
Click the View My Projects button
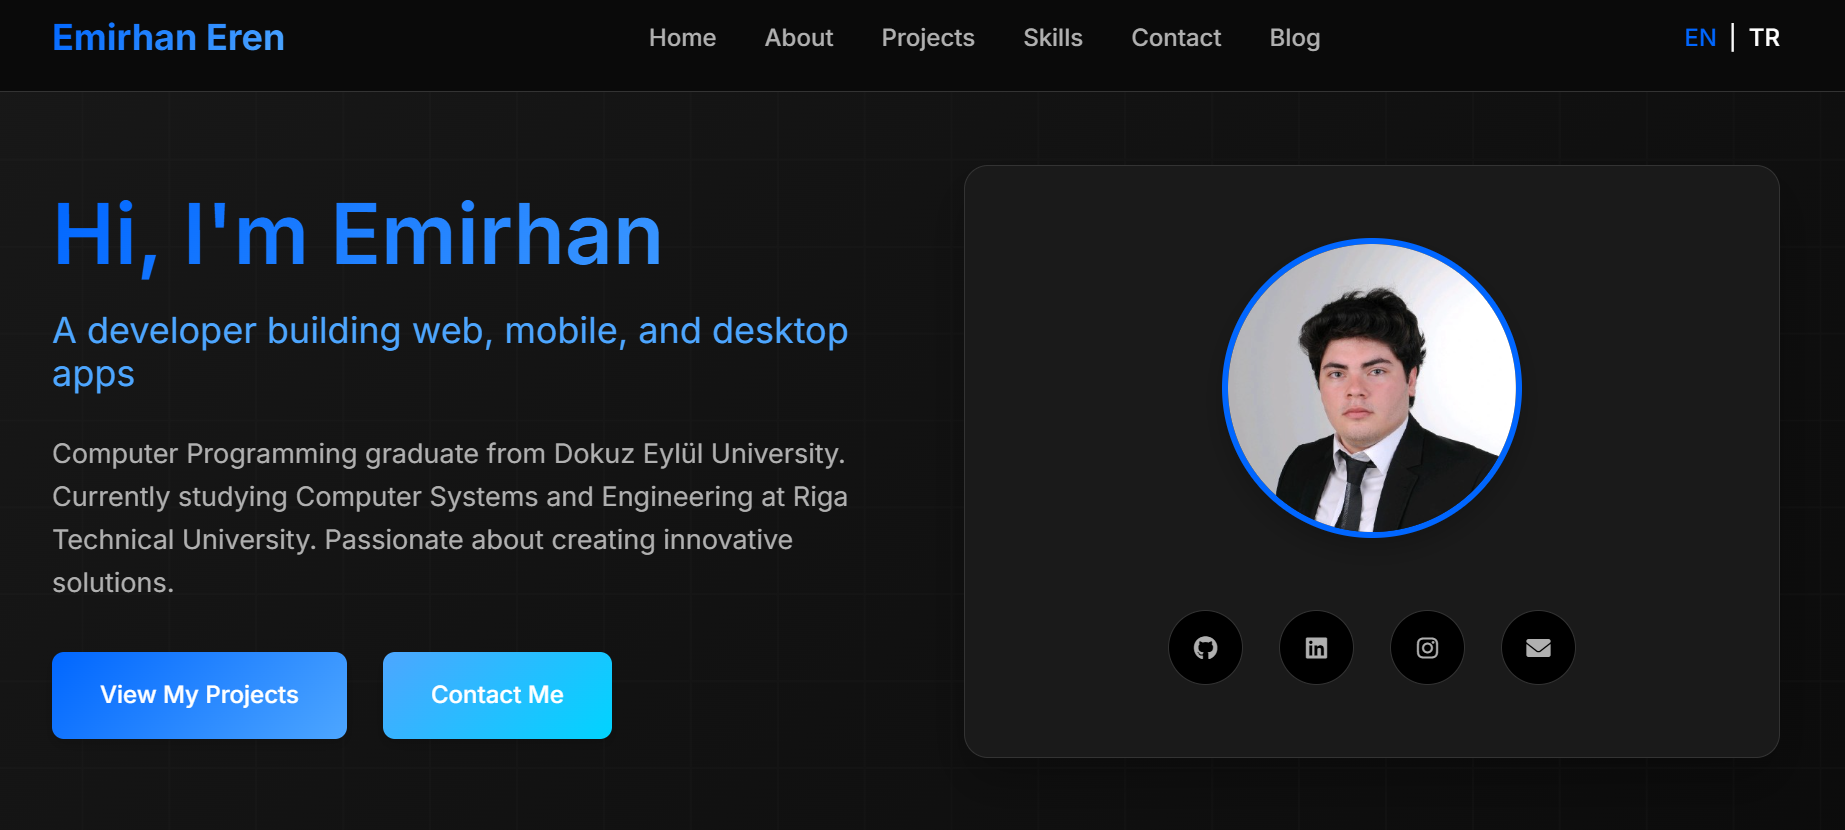point(199,695)
